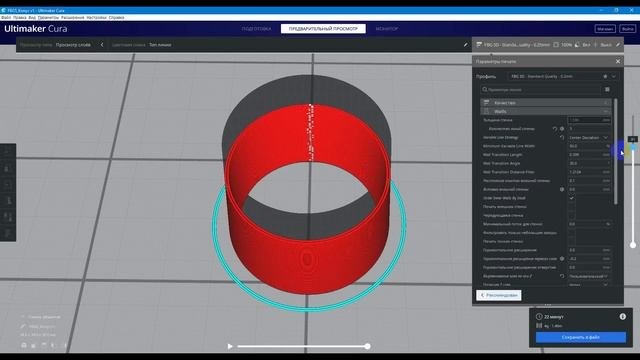This screenshot has width=640, height=360.
Task: Click the Качество category icon
Action: 486,103
